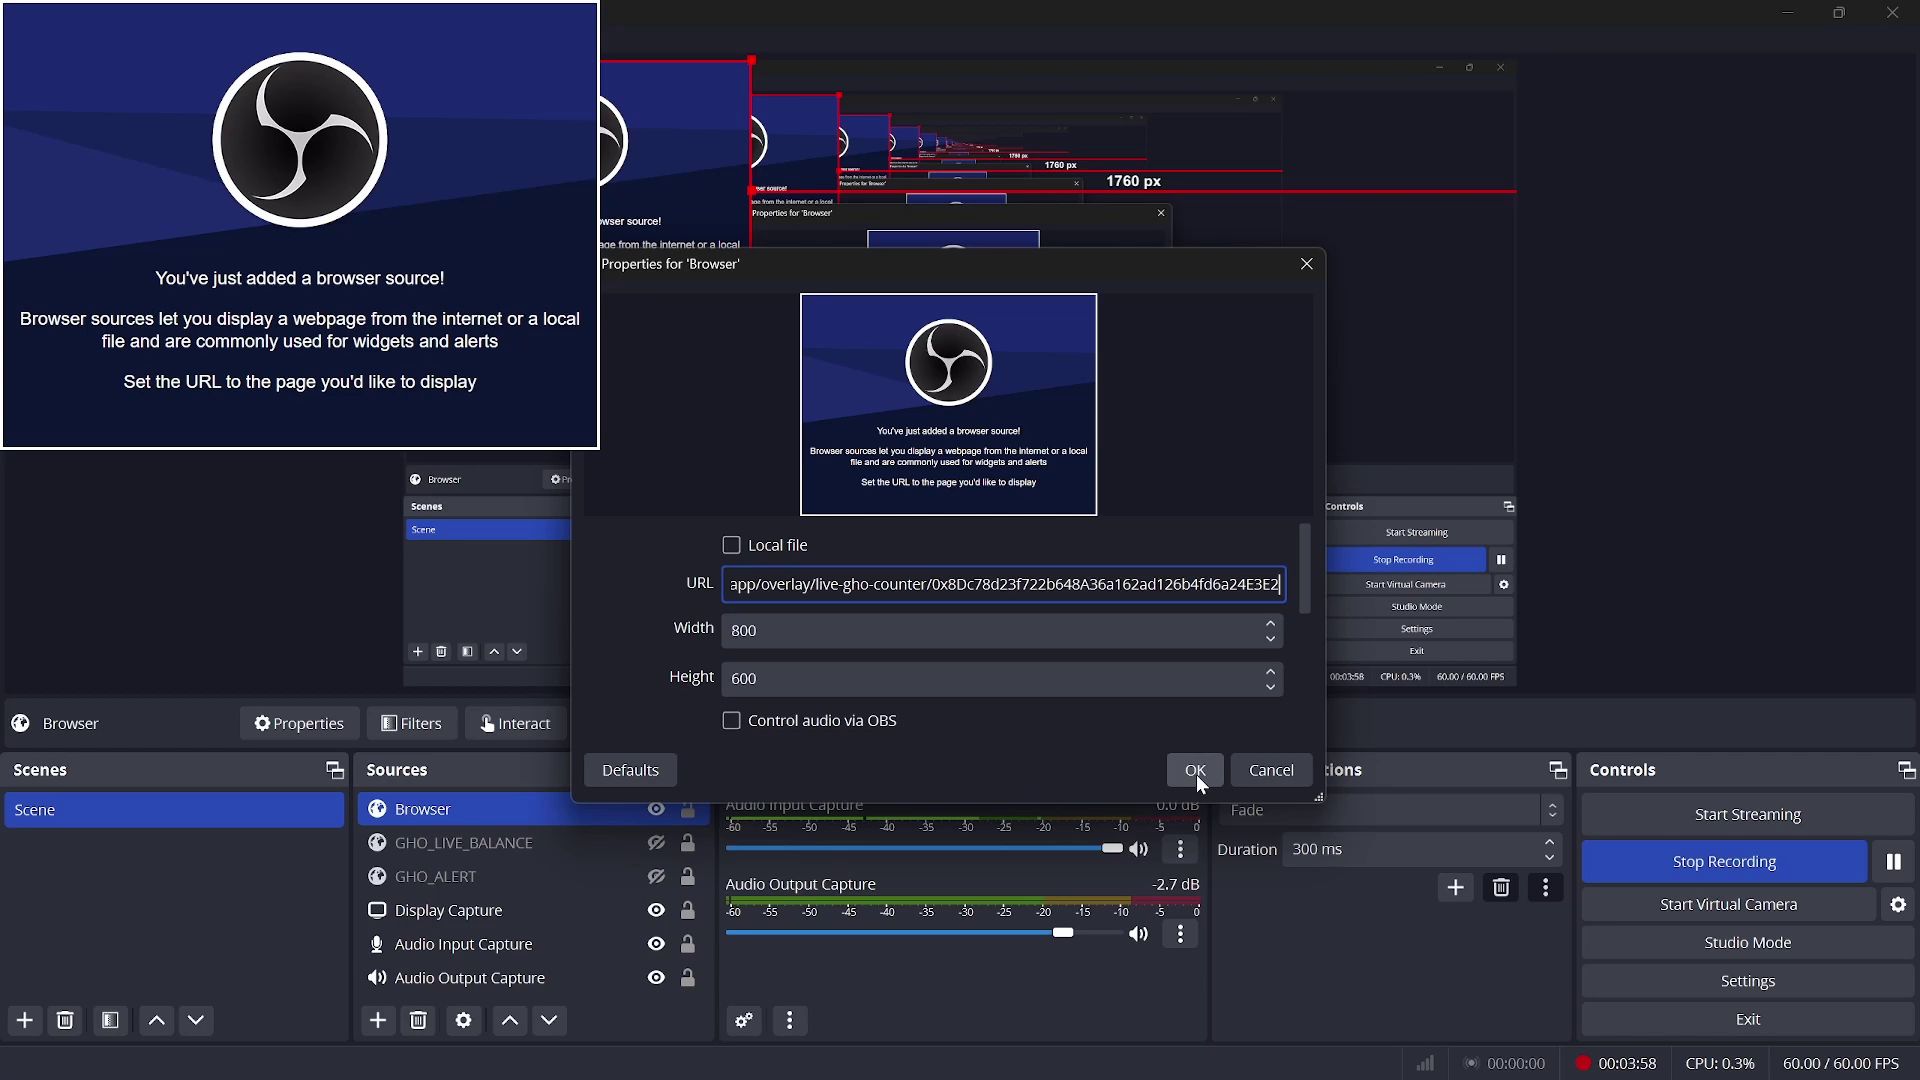Select GHO_ALERT source in list

435,877
